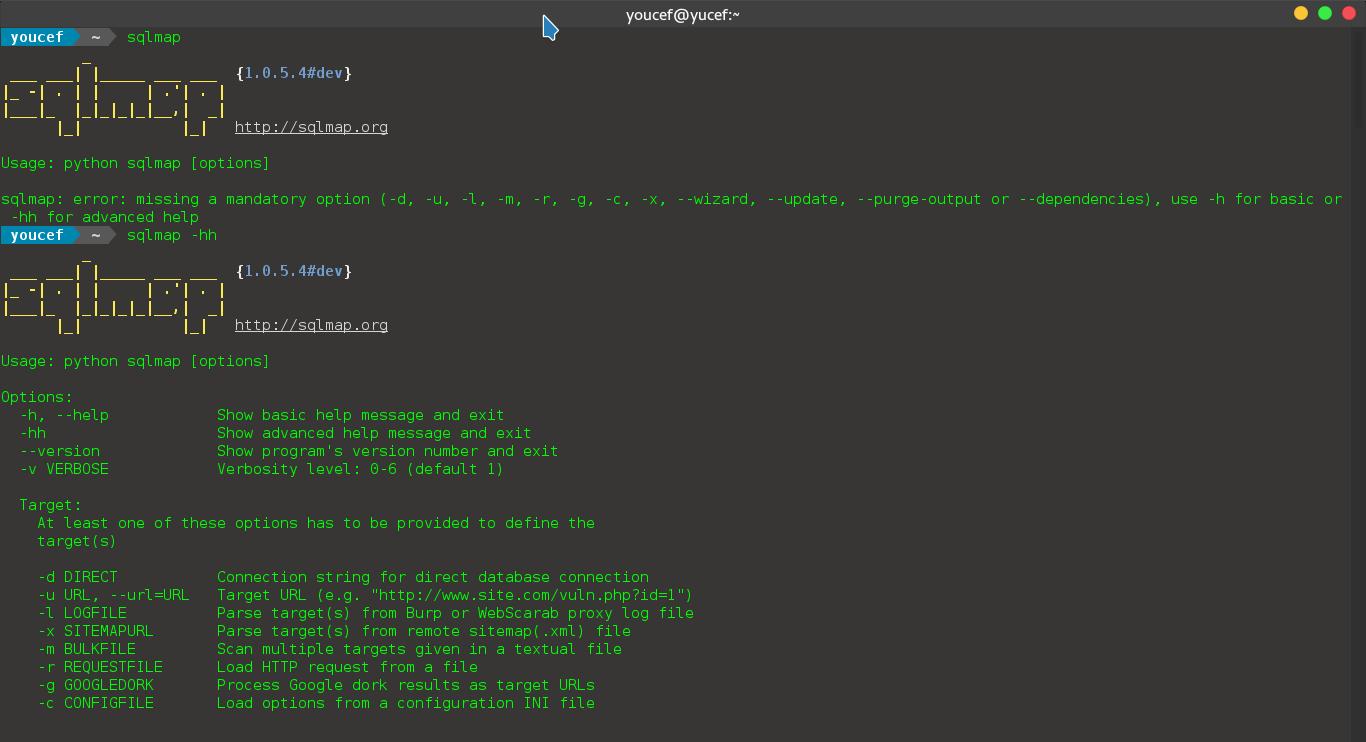Click the '-l LOGFILE' option
1366x742 pixels.
coord(82,613)
